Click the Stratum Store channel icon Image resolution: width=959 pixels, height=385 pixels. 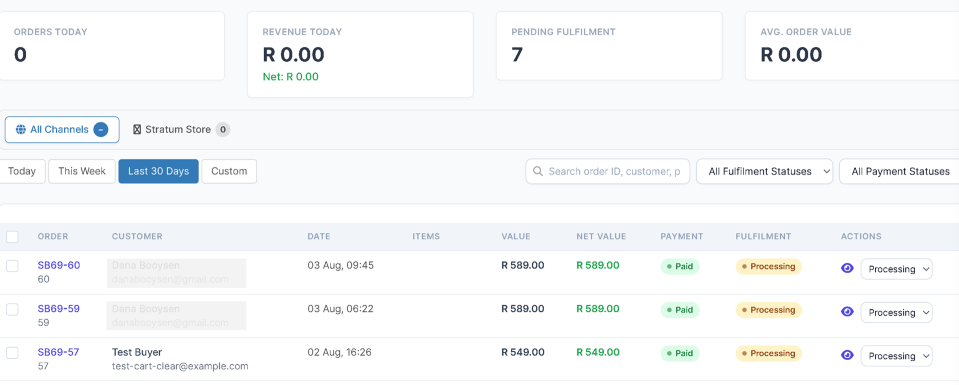point(137,130)
